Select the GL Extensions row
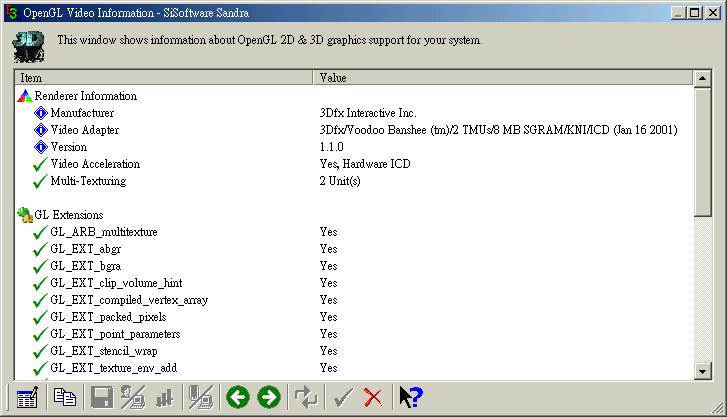Image resolution: width=727 pixels, height=417 pixels. pos(69,215)
